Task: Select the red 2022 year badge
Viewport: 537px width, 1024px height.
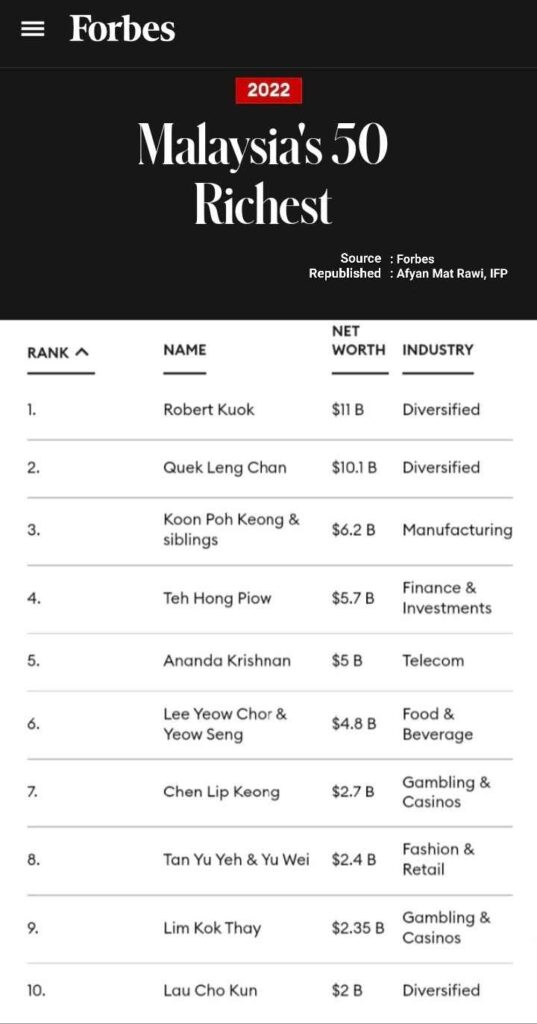Action: [268, 90]
